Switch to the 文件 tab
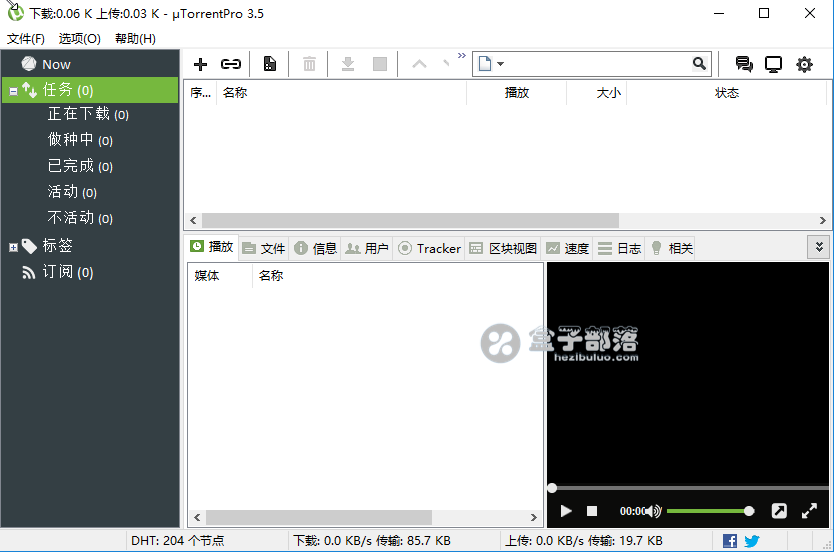 264,248
